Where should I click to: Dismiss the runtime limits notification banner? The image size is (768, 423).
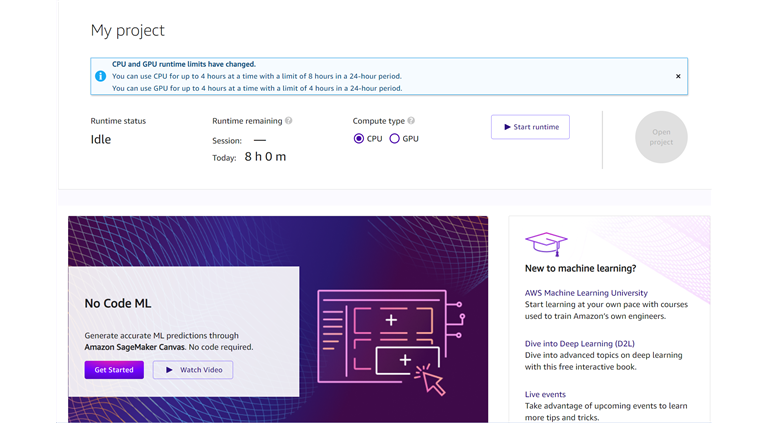[x=677, y=76]
